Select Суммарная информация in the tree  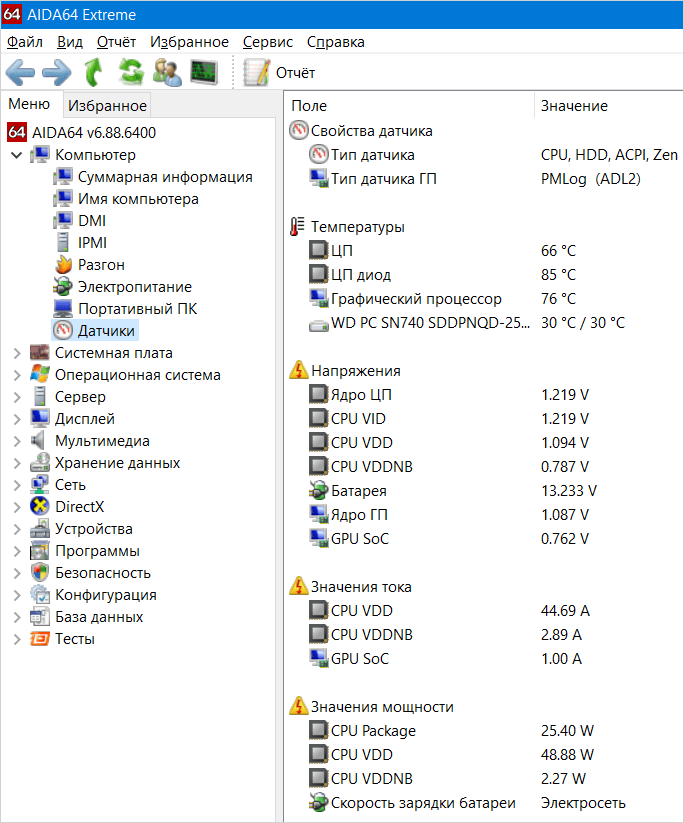click(165, 177)
